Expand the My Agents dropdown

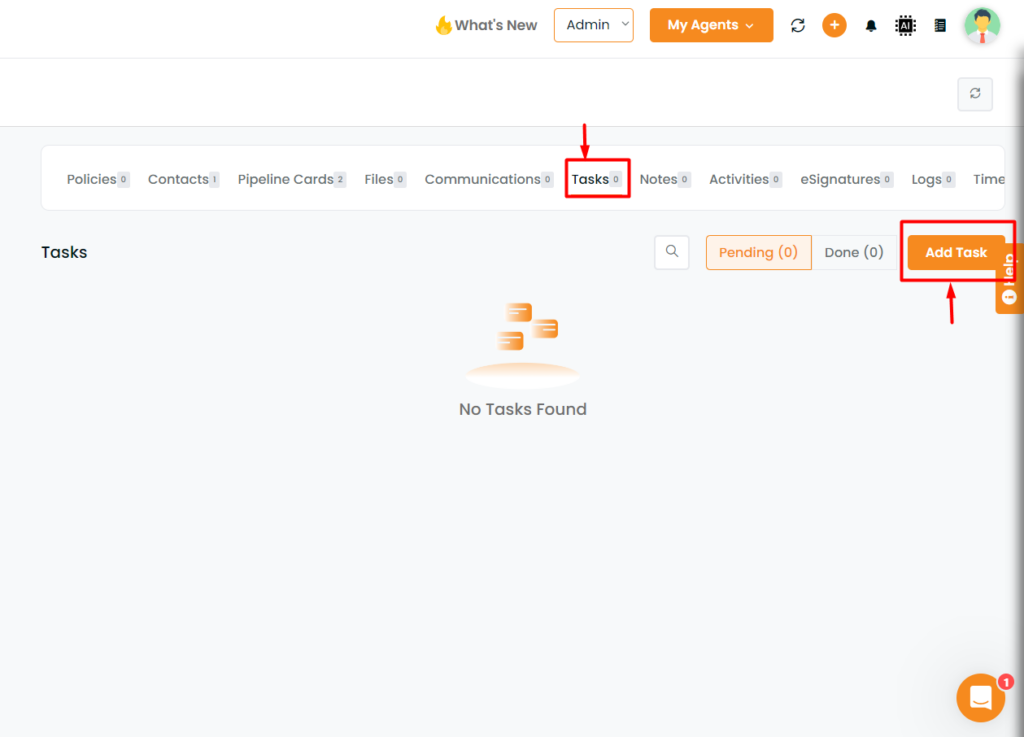tap(711, 25)
